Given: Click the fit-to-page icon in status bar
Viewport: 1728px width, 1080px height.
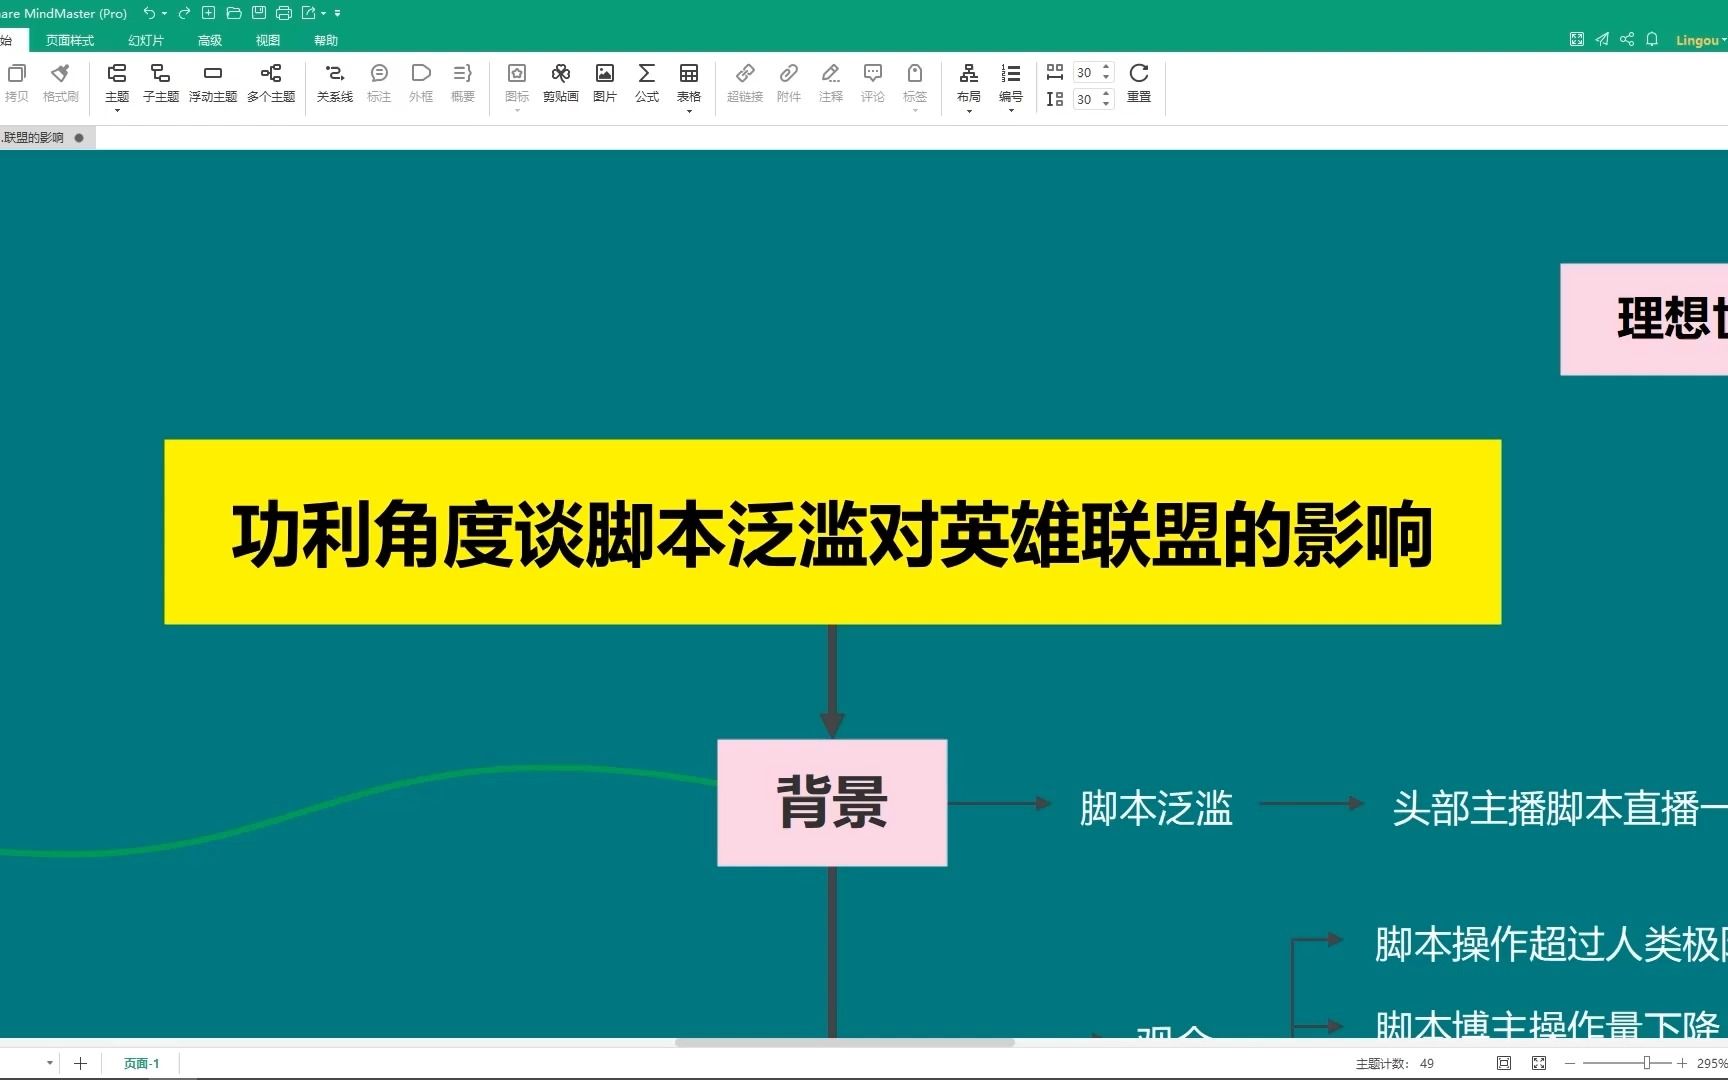Looking at the screenshot, I should pyautogui.click(x=1504, y=1063).
